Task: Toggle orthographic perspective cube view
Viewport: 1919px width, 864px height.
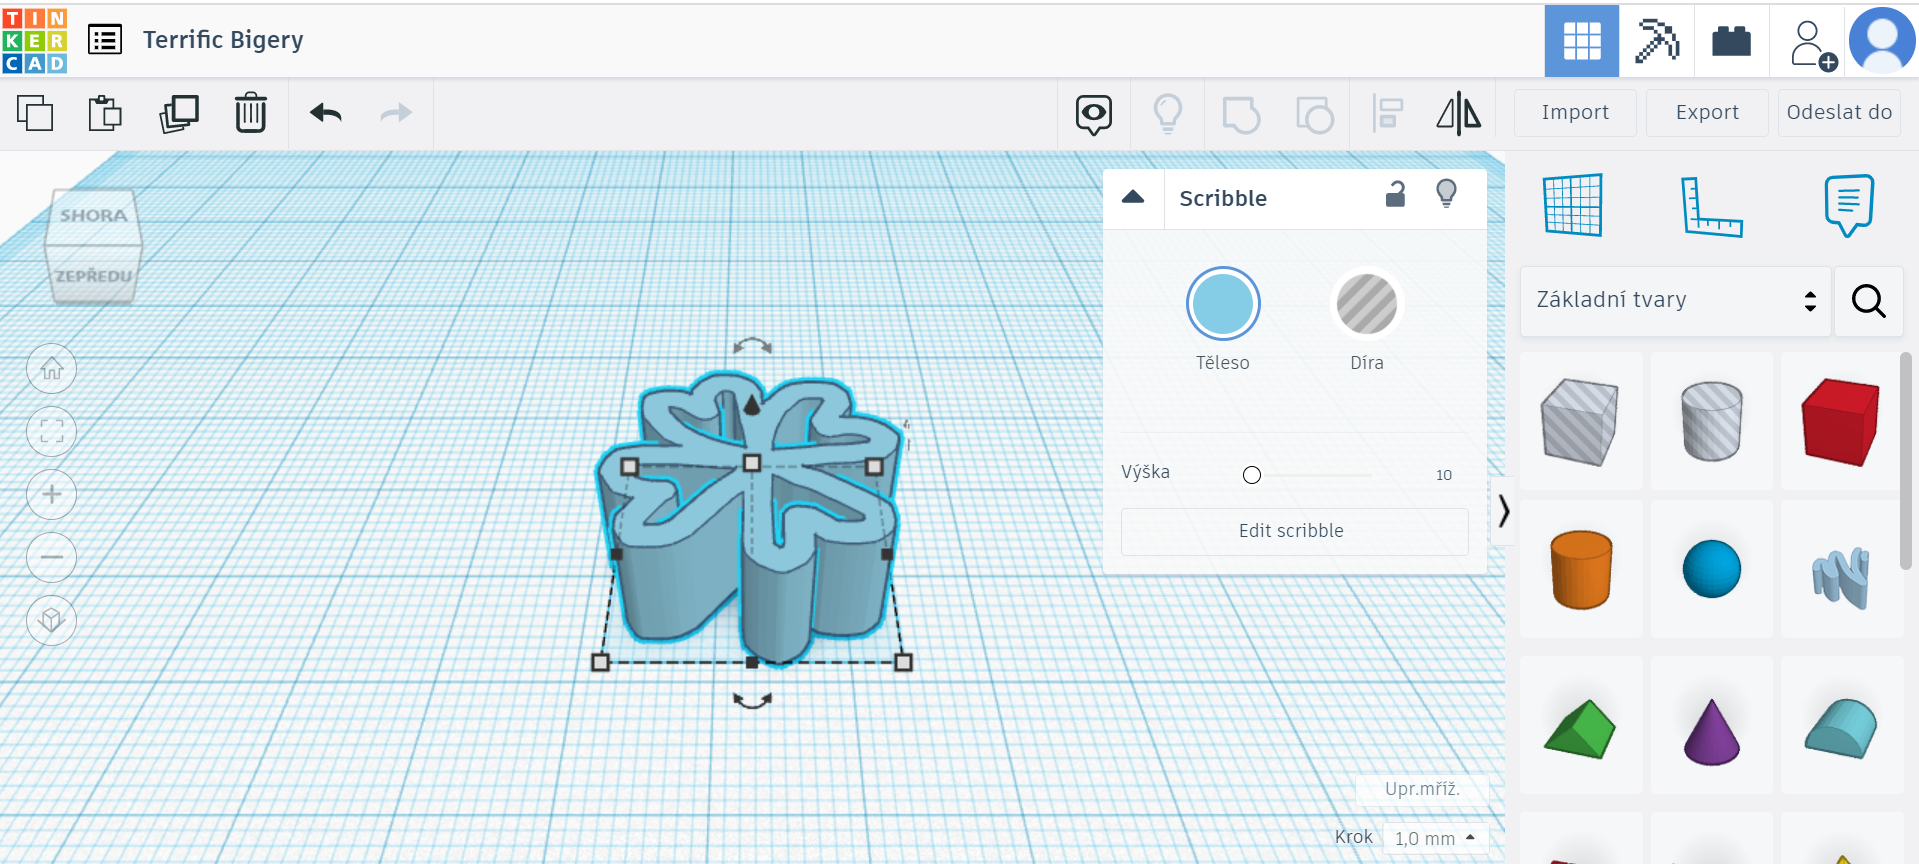Action: (52, 620)
